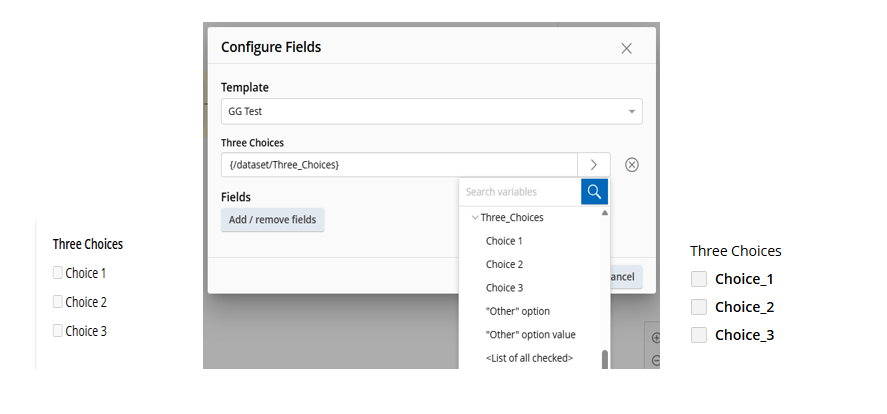887x414 pixels.
Task: Click the Add / remove fields button
Action: point(273,219)
